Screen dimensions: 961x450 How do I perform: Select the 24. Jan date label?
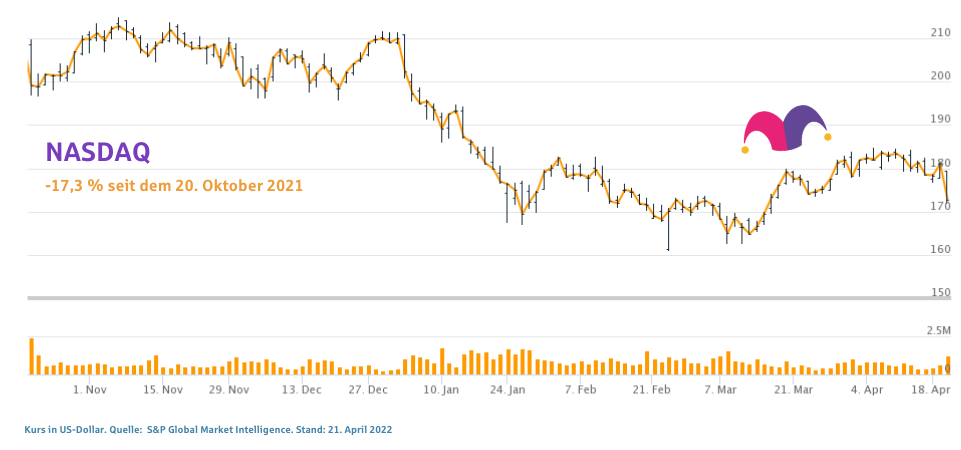pyautogui.click(x=509, y=389)
